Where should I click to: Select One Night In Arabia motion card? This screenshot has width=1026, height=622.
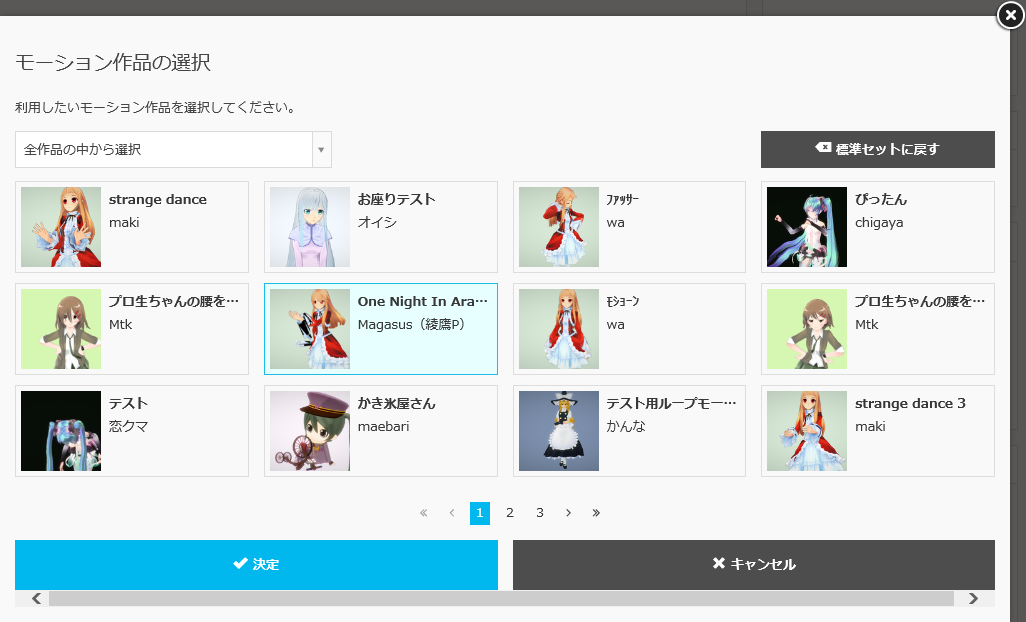[x=380, y=329]
